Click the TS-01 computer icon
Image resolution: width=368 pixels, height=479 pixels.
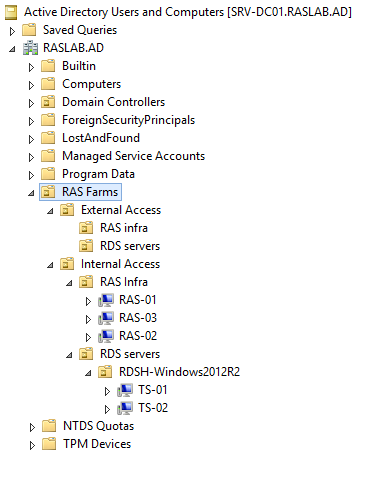pyautogui.click(x=125, y=390)
